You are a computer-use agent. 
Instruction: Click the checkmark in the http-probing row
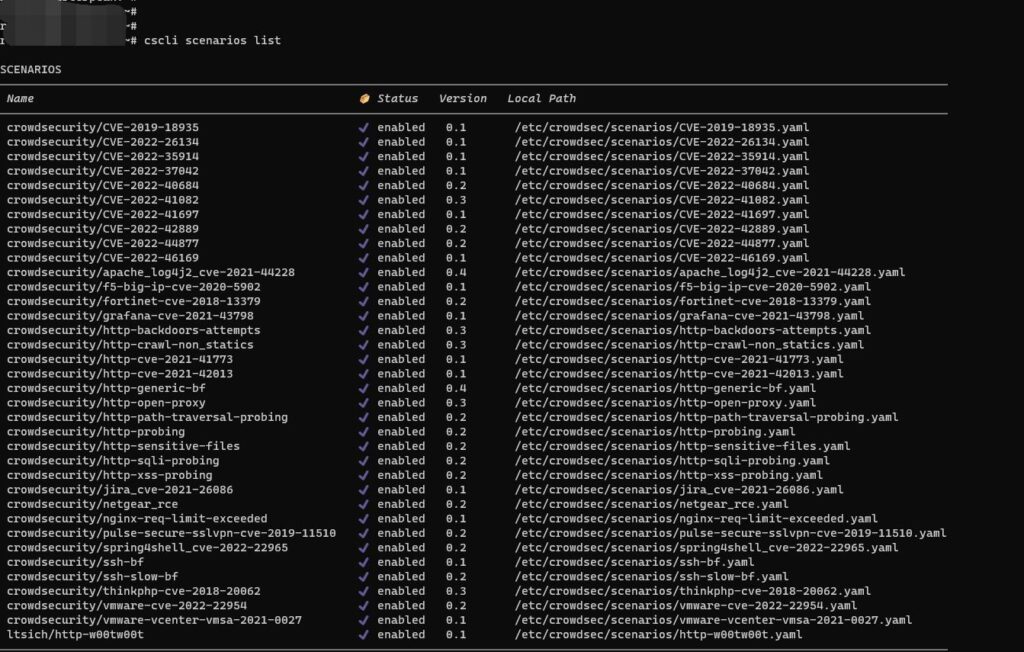click(364, 432)
